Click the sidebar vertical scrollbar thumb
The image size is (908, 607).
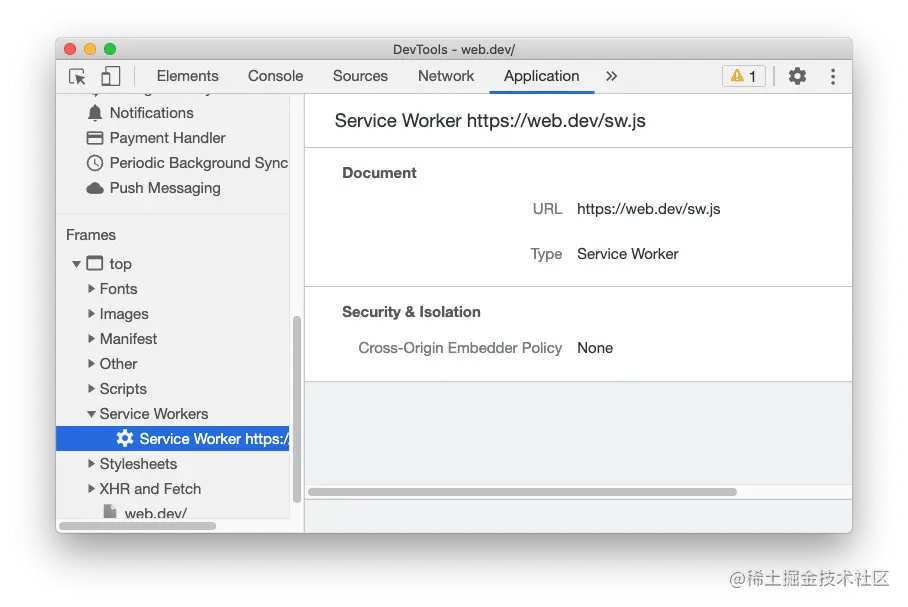tap(297, 409)
